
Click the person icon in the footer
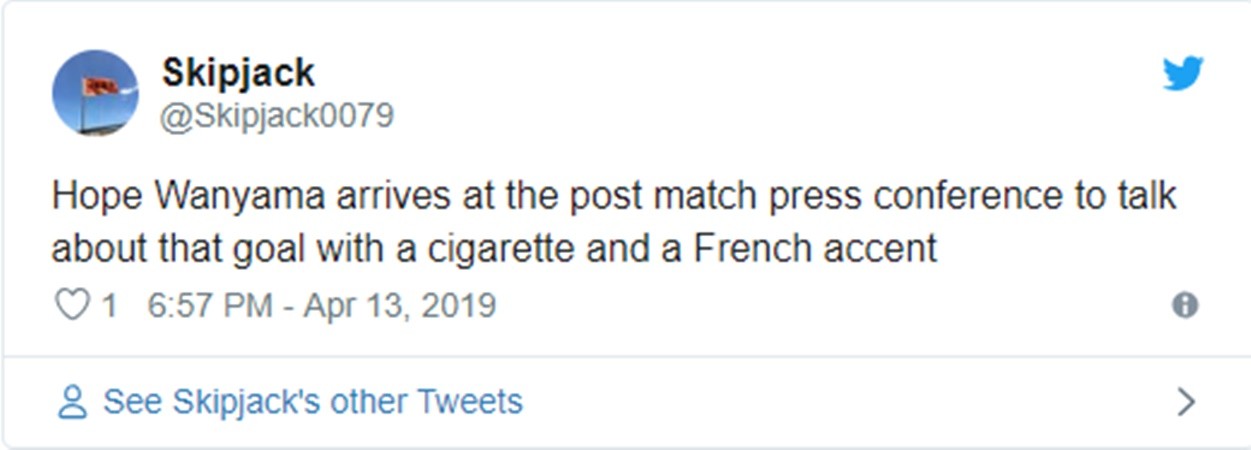[x=72, y=402]
